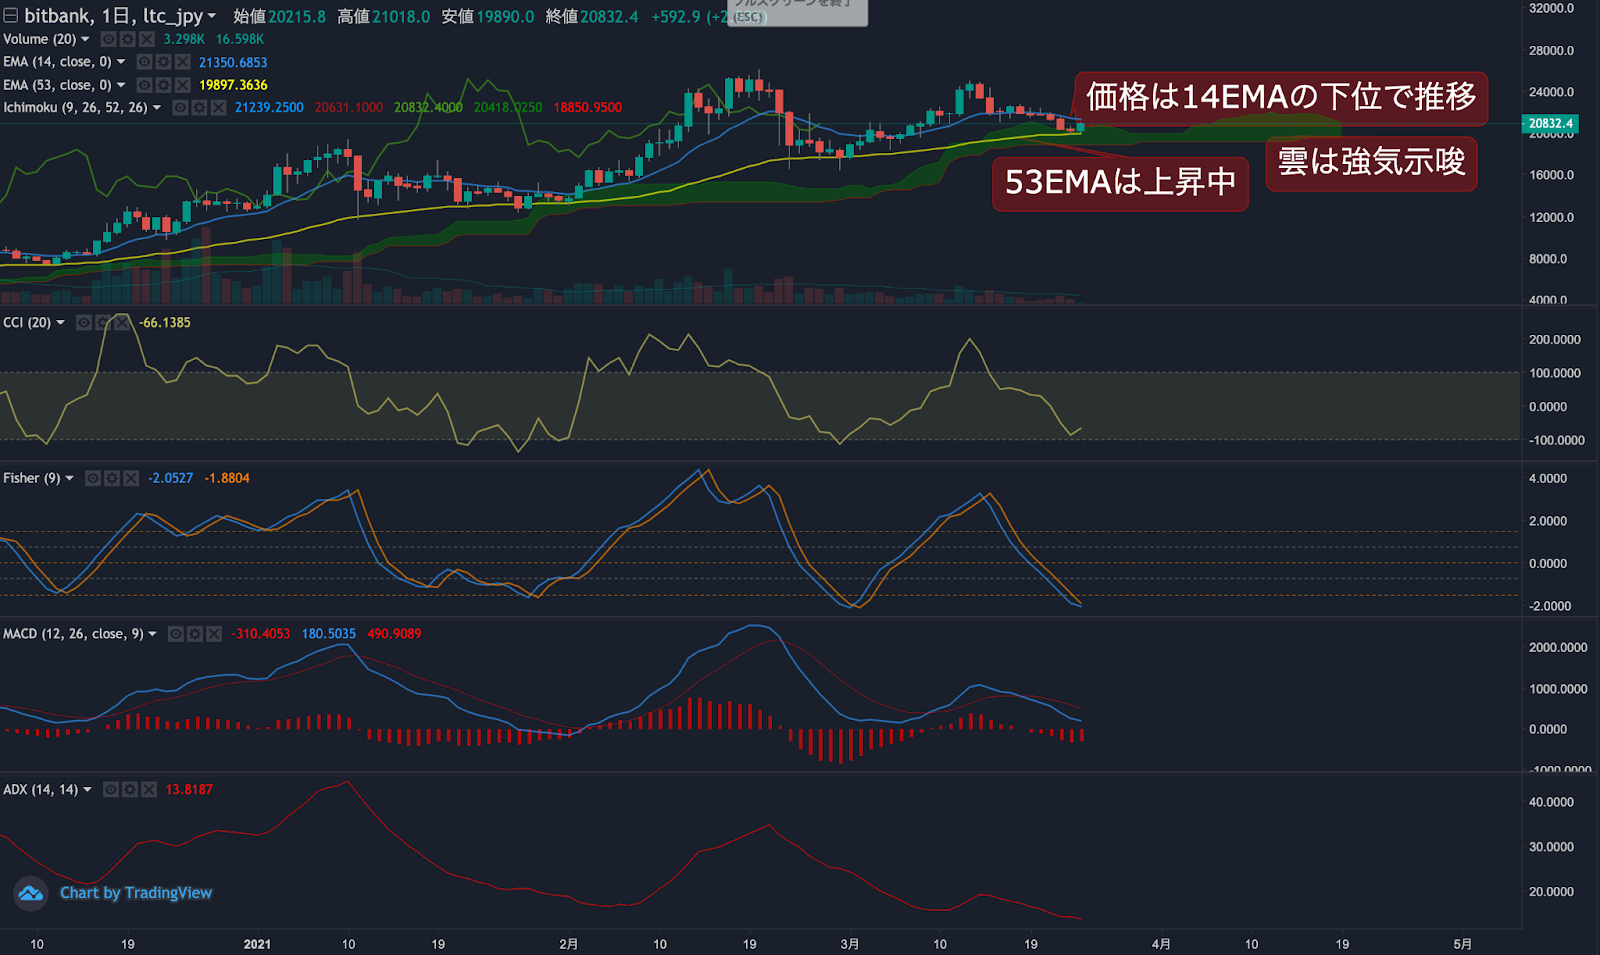Open MACD indicator settings gear
This screenshot has width=1600, height=955.
[x=195, y=634]
